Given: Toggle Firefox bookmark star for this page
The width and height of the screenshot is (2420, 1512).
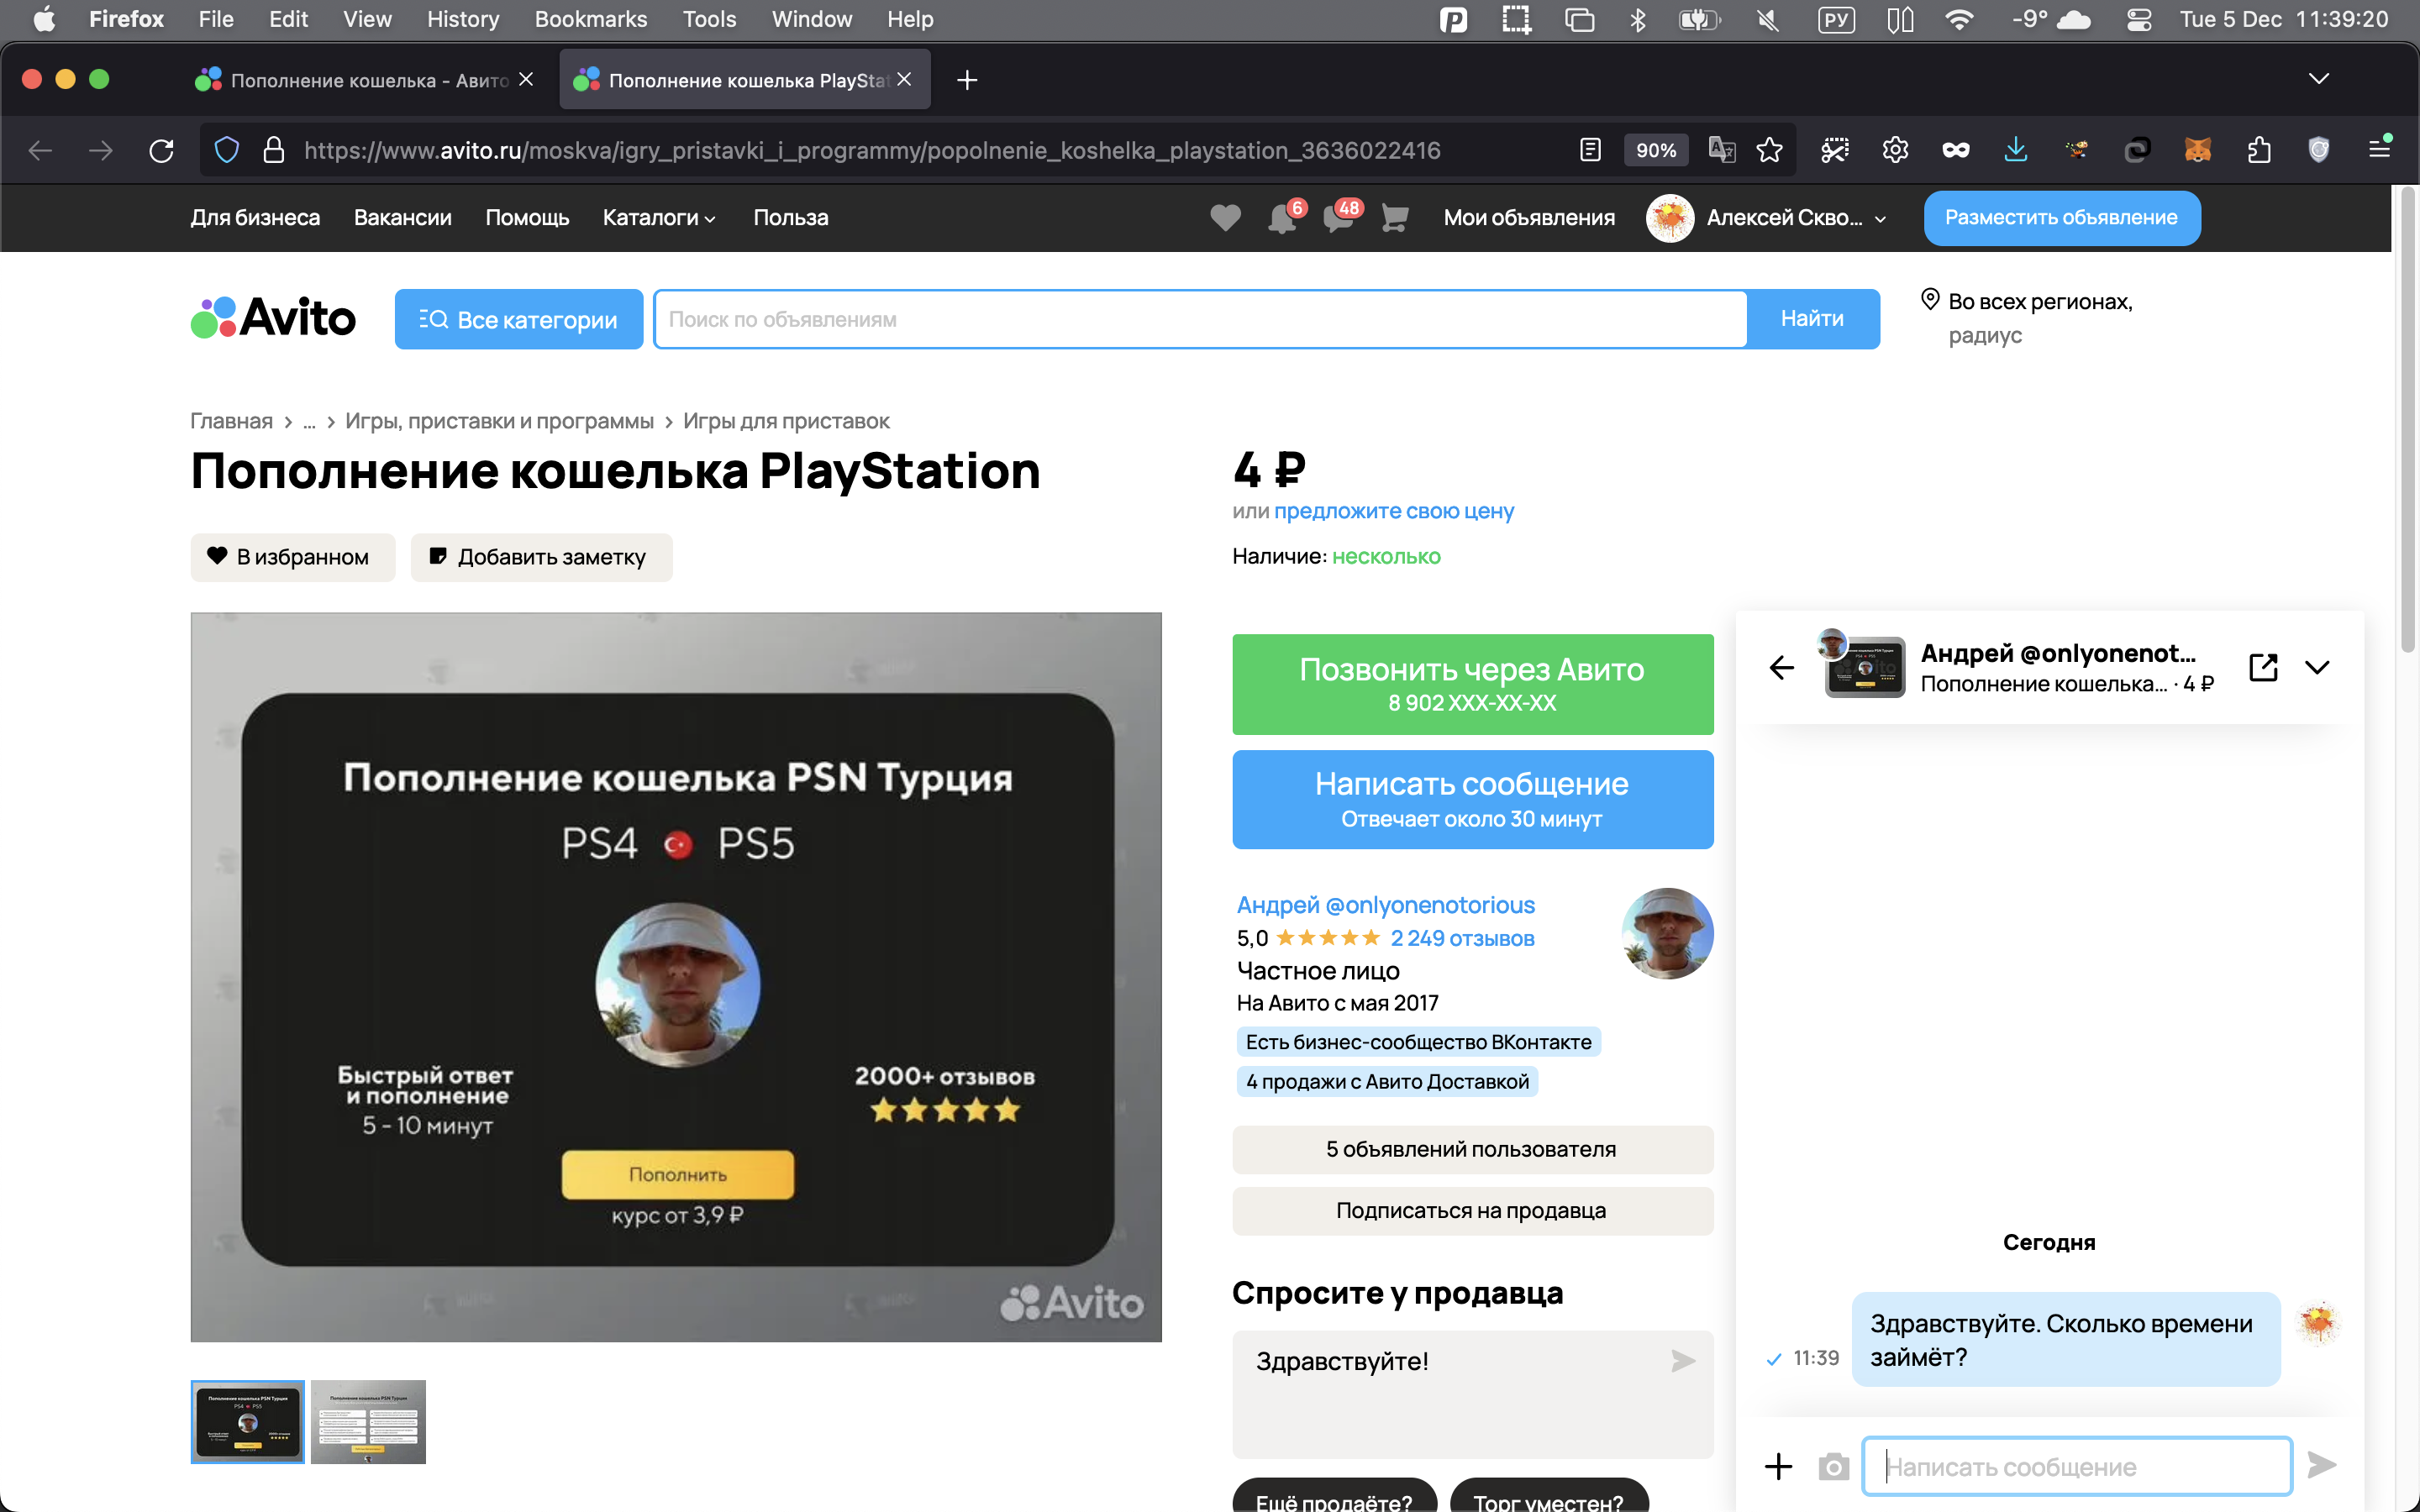Looking at the screenshot, I should click(1769, 150).
